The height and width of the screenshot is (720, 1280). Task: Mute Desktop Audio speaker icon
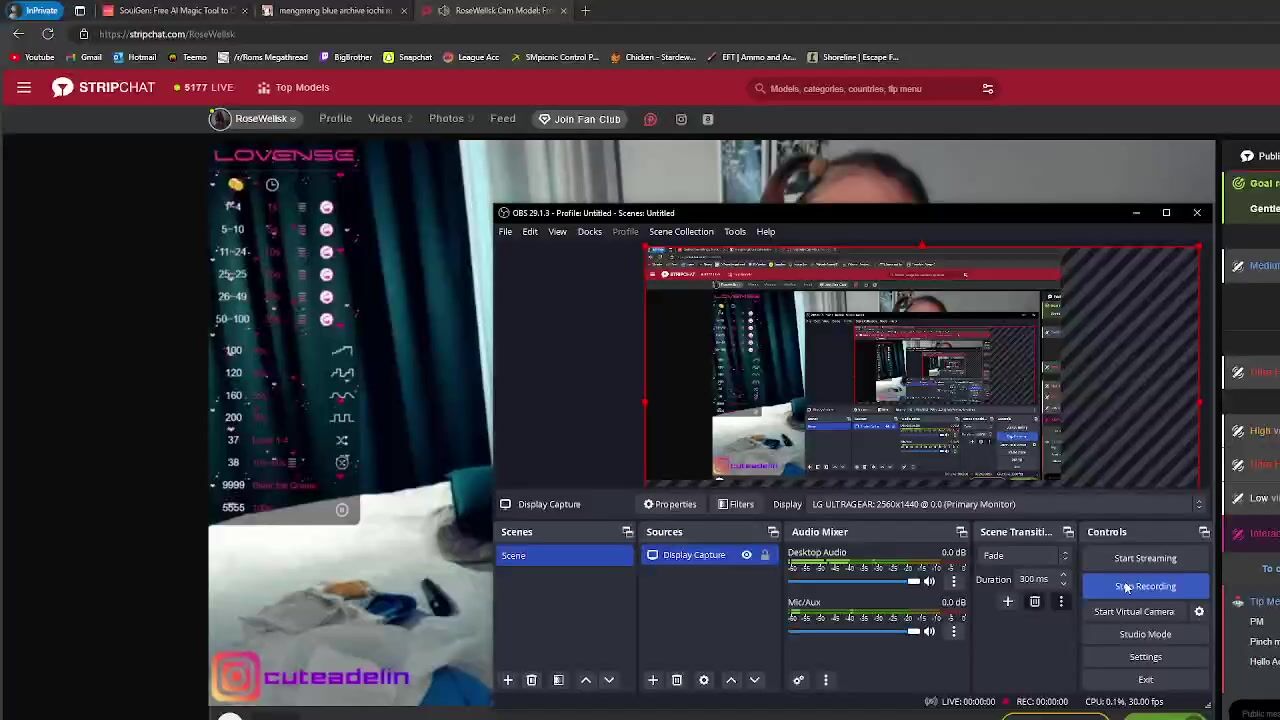coord(929,581)
